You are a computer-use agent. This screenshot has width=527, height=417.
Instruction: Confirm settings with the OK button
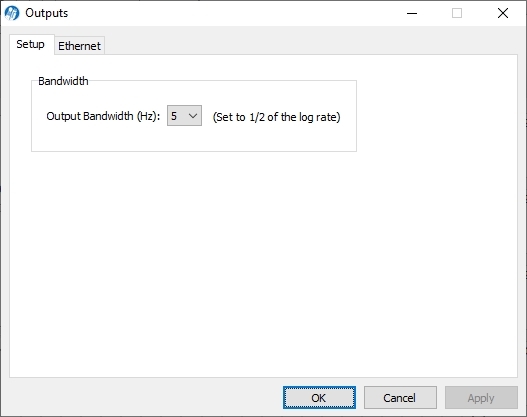[x=319, y=398]
